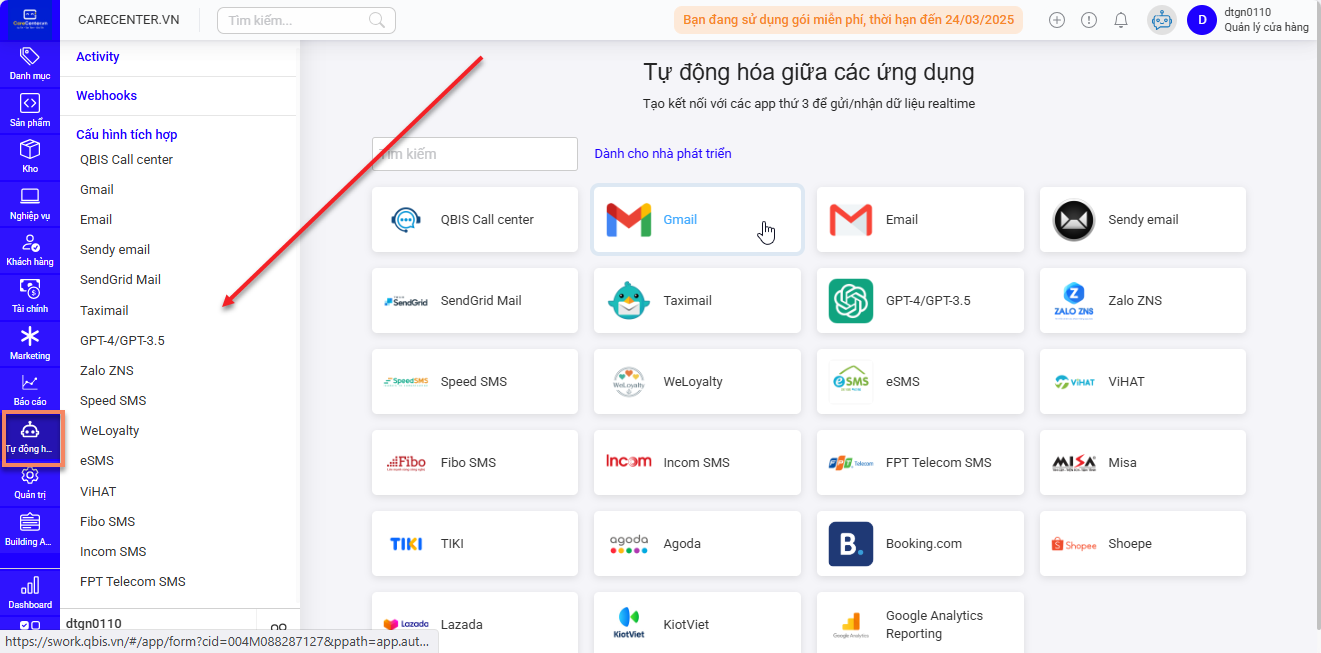Open Dashboard from the sidebar
The height and width of the screenshot is (653, 1321).
[x=30, y=592]
